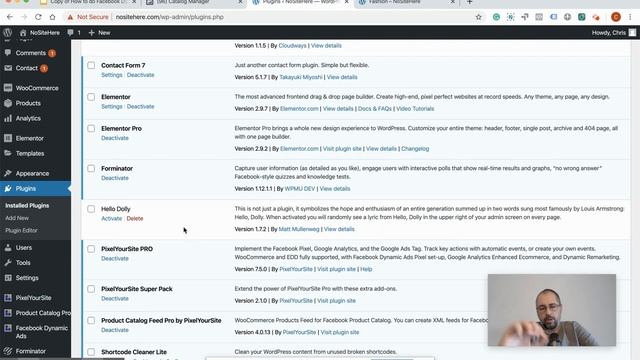Open Howdy, Chris account menu
640x360 pixels.
pos(613,33)
